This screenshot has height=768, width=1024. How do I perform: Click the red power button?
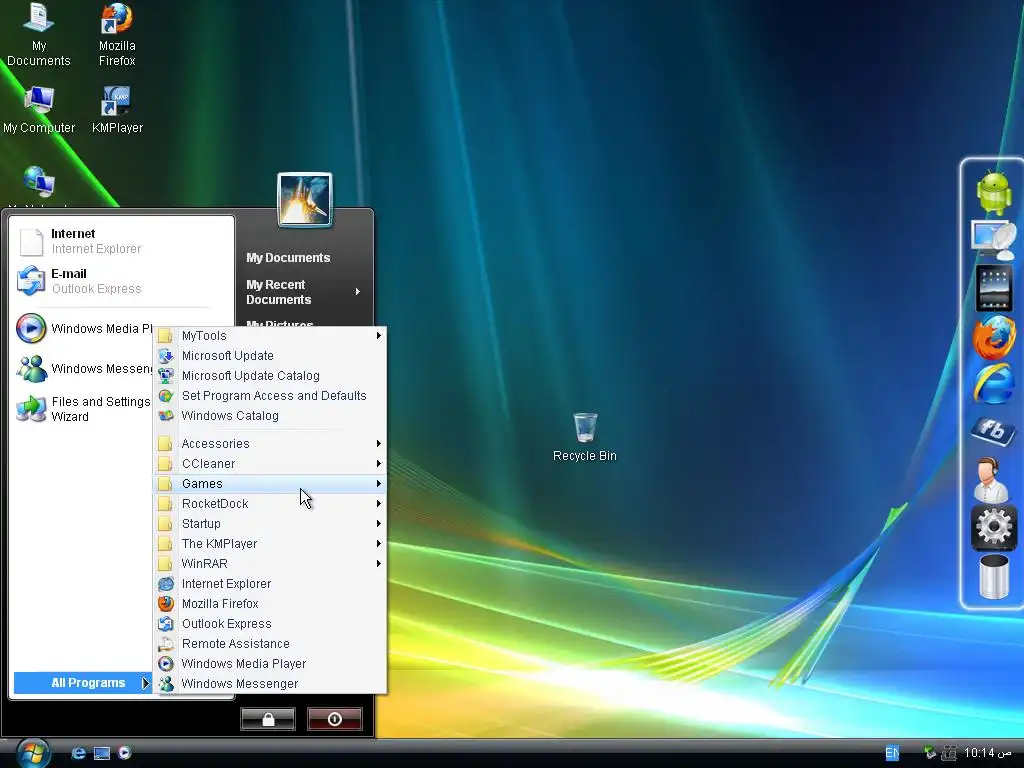point(334,719)
